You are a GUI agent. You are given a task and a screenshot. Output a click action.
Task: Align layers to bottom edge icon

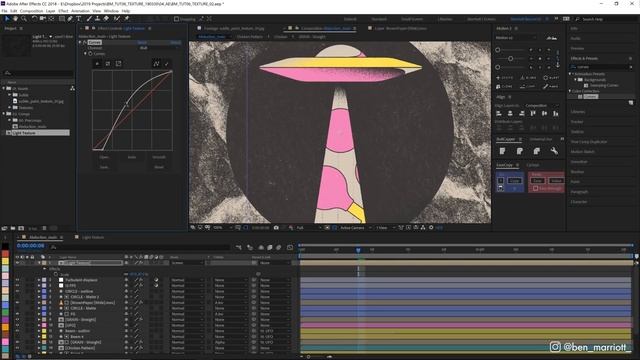click(x=556, y=113)
